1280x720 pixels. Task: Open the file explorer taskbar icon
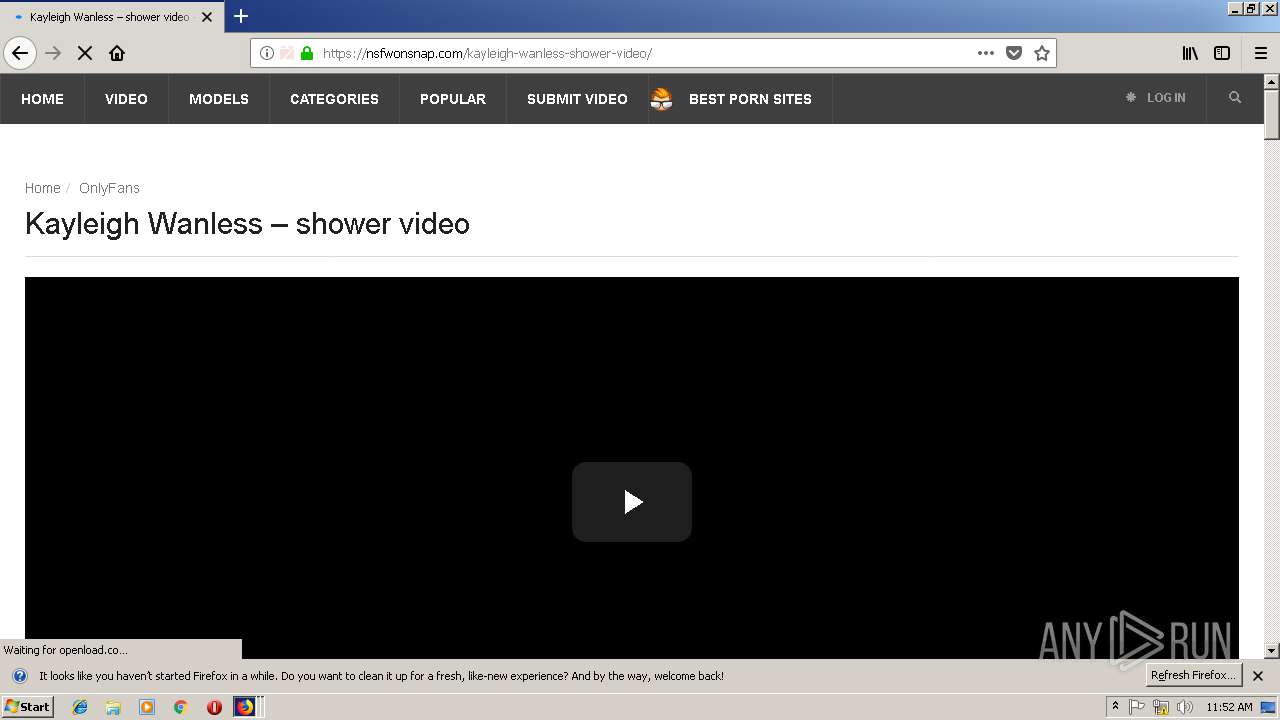click(113, 707)
